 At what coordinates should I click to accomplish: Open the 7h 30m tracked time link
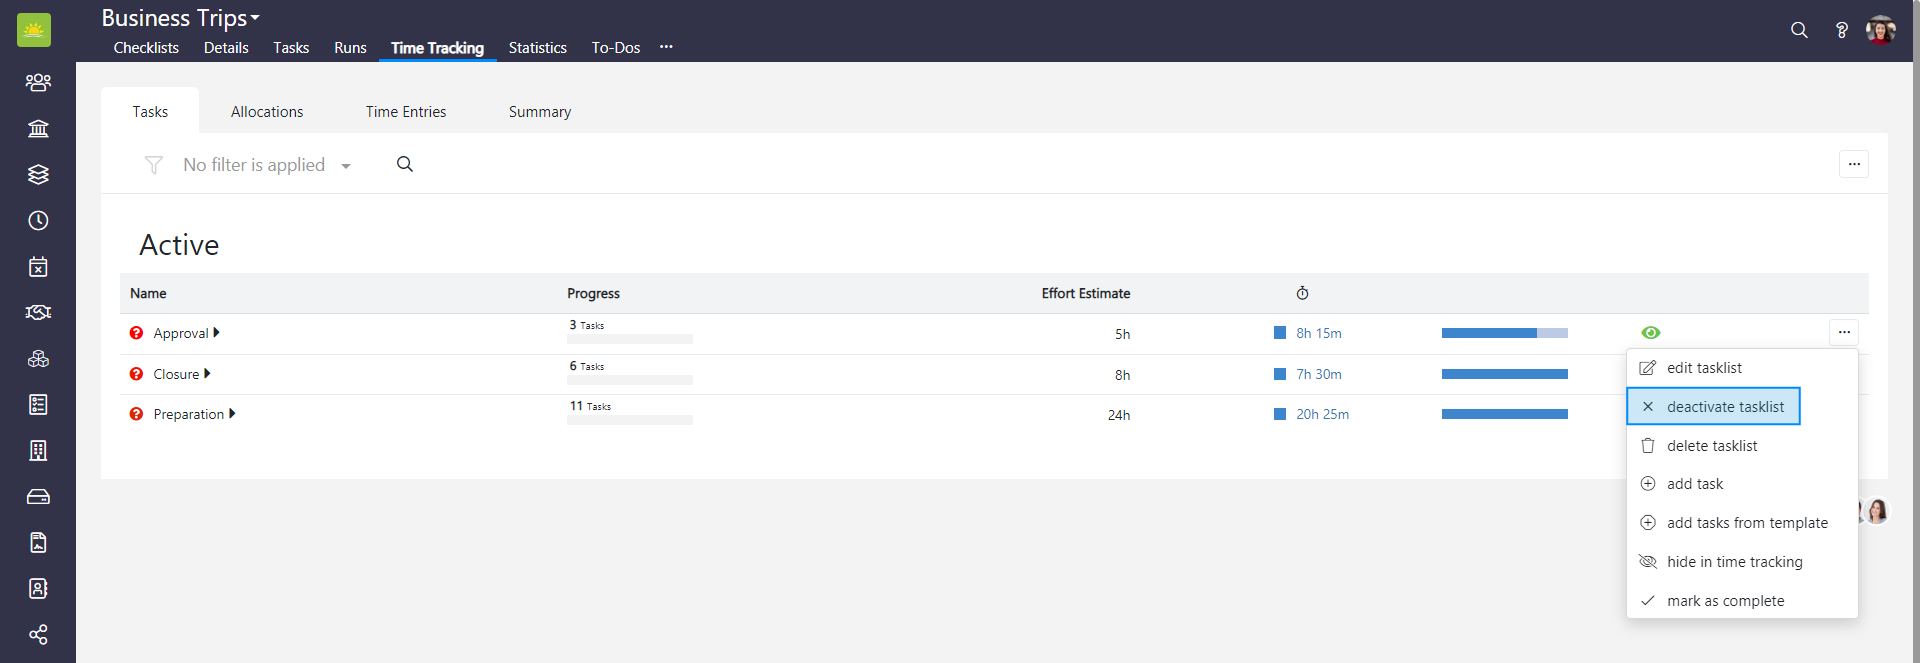pyautogui.click(x=1318, y=374)
